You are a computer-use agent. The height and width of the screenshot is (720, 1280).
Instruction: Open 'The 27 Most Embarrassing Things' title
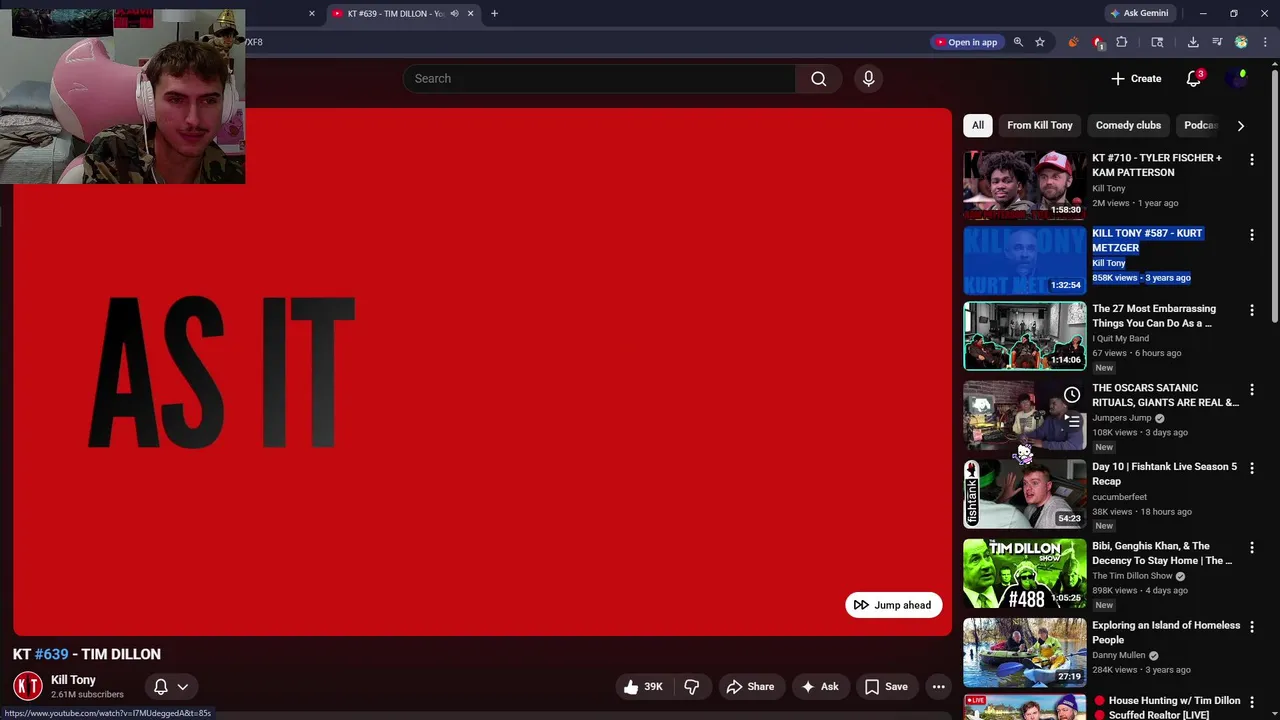(x=1154, y=316)
